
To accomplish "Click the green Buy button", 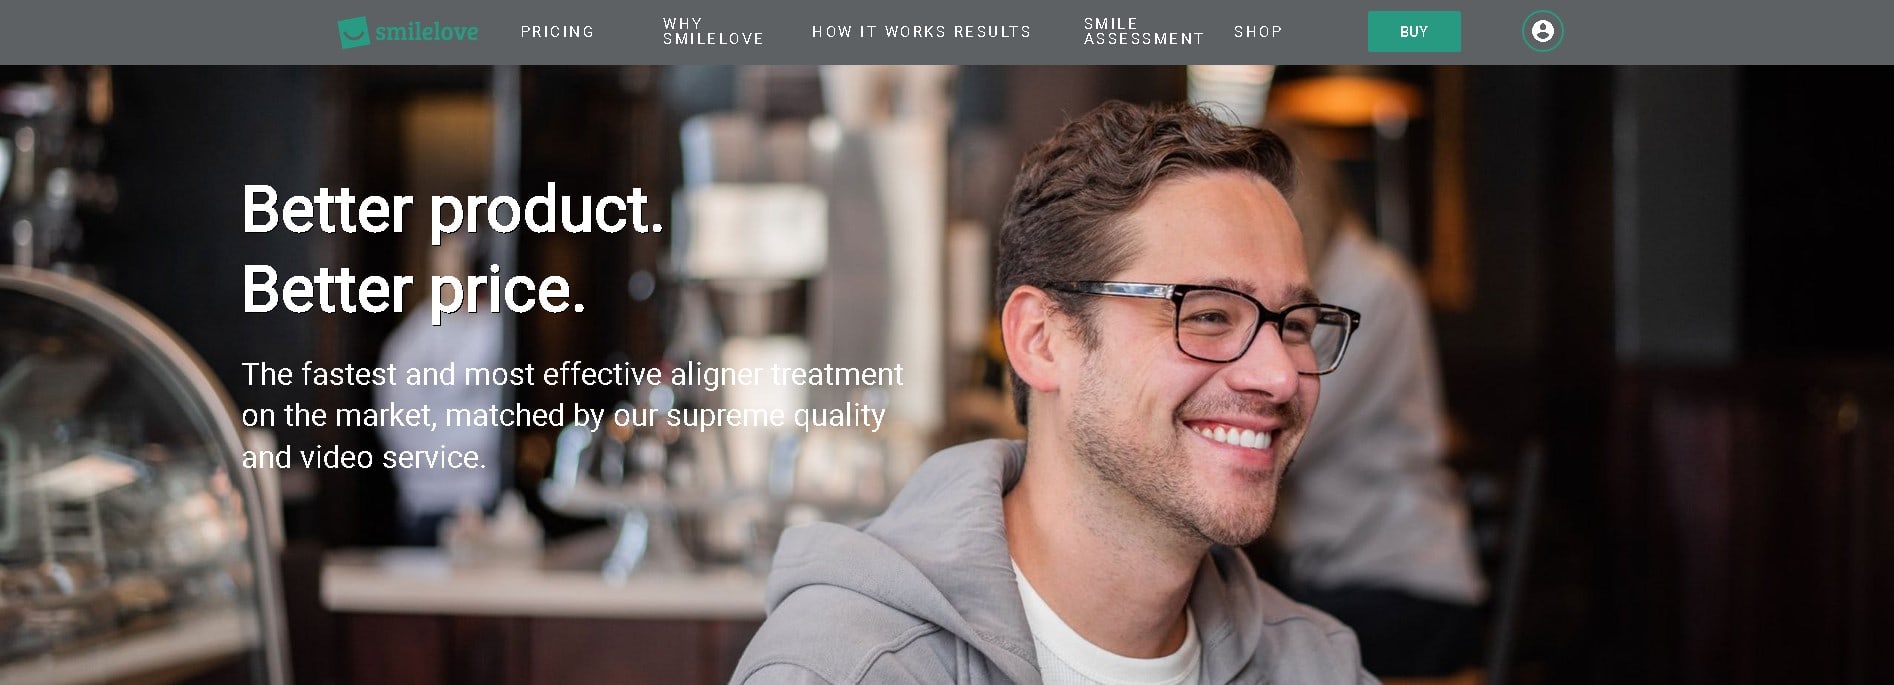I will click(x=1414, y=32).
